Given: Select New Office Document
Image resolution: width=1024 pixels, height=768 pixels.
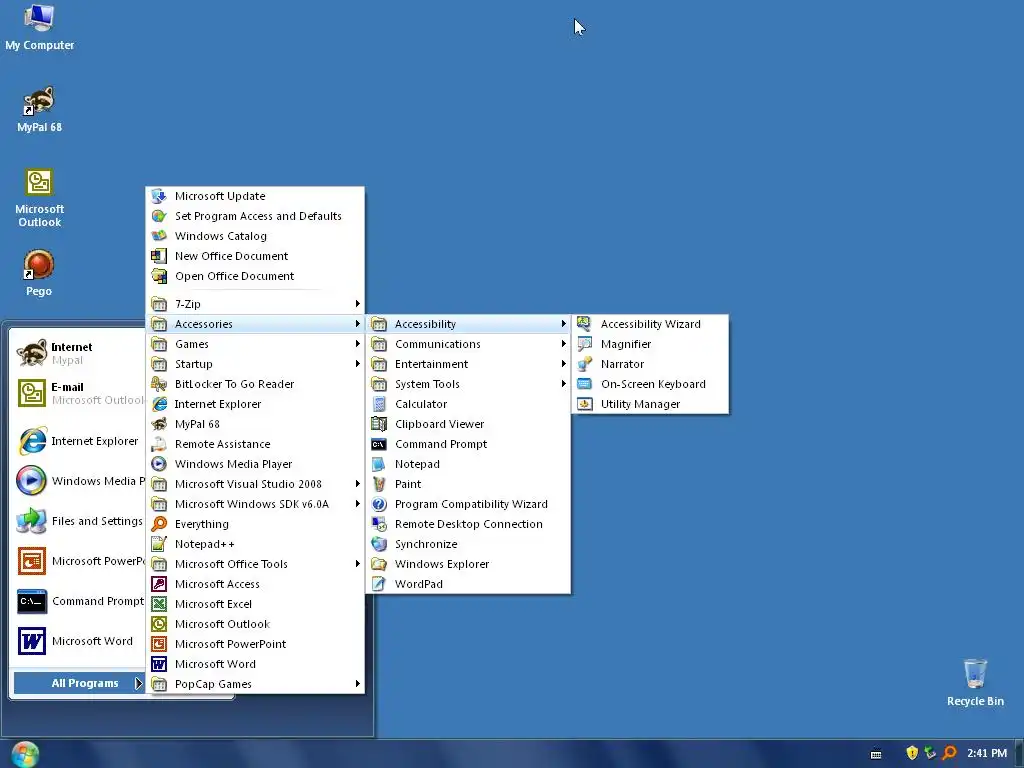Looking at the screenshot, I should (255, 256).
